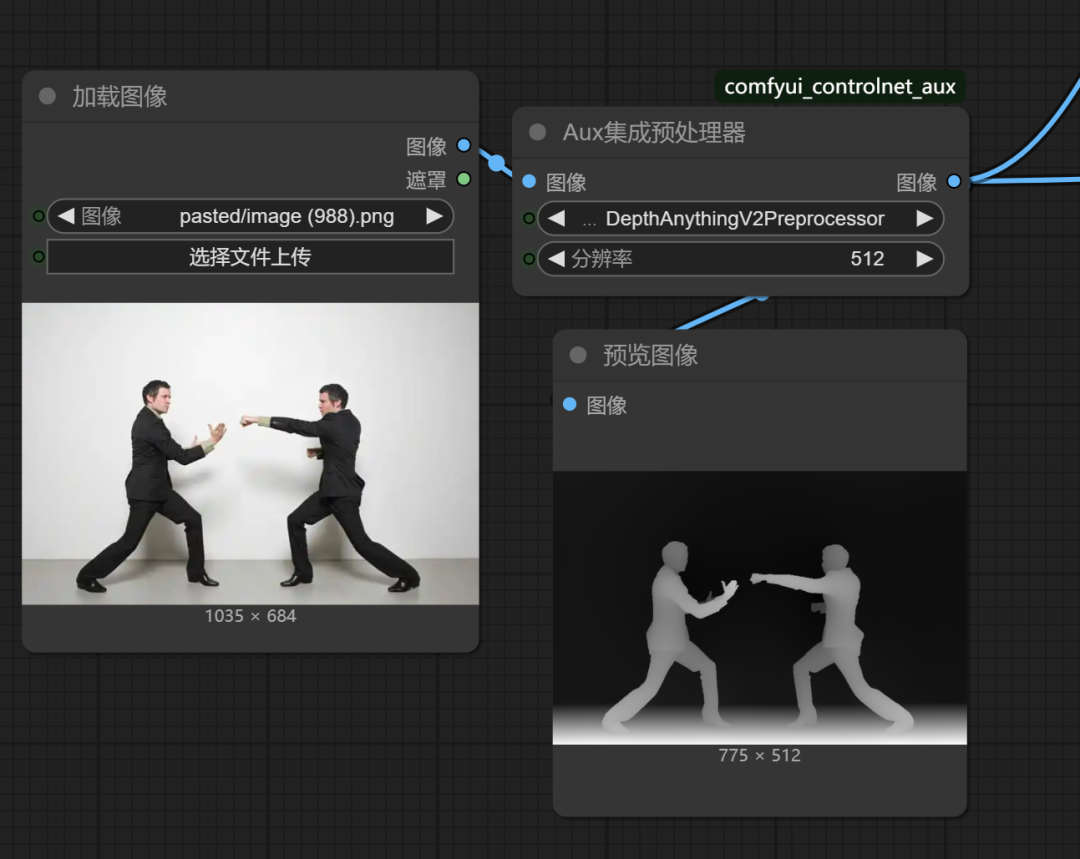1080x859 pixels.
Task: Collapse the 预览图像 node via title dot
Action: pos(578,355)
